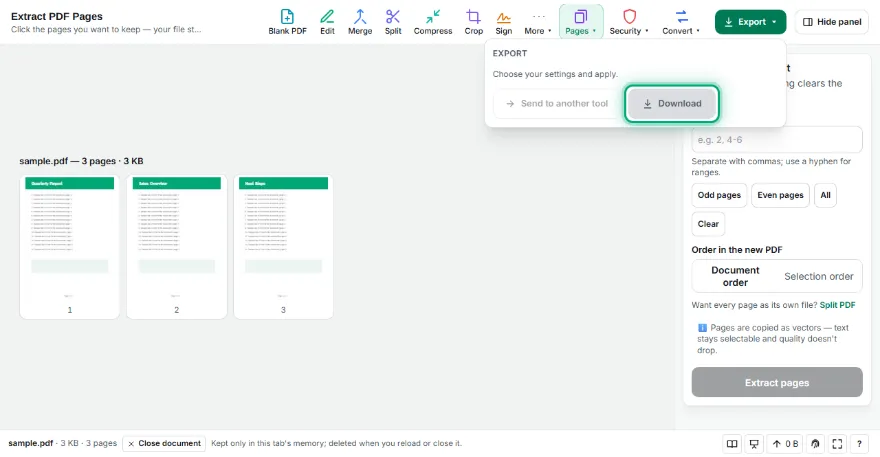Start presentation mode icon

pyautogui.click(x=754, y=444)
